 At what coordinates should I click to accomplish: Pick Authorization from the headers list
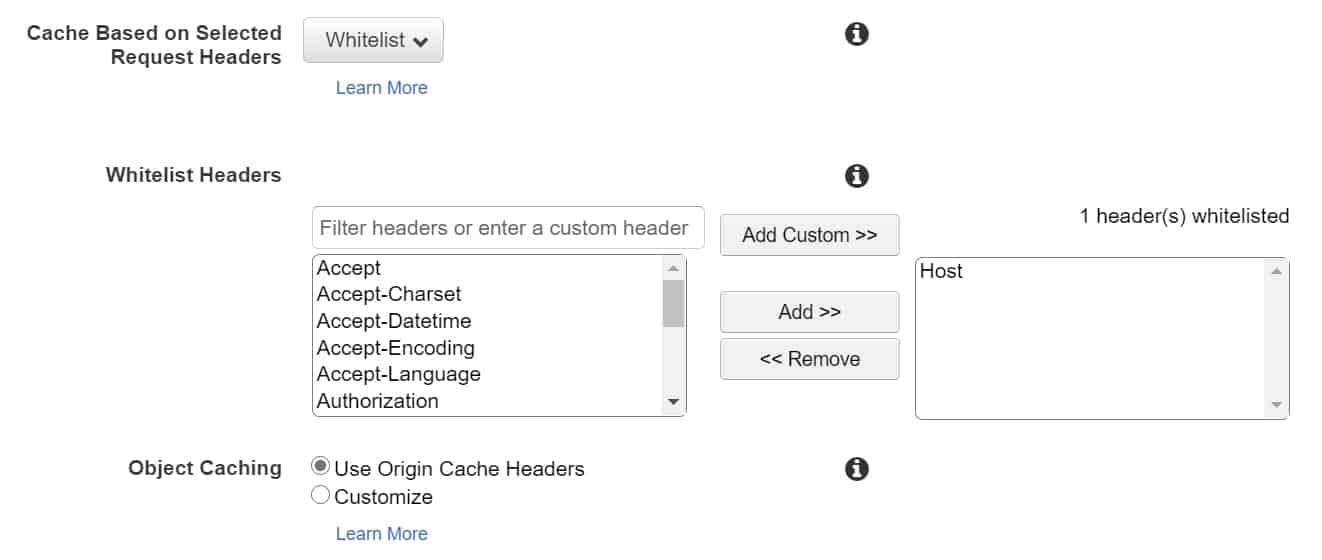(x=378, y=401)
